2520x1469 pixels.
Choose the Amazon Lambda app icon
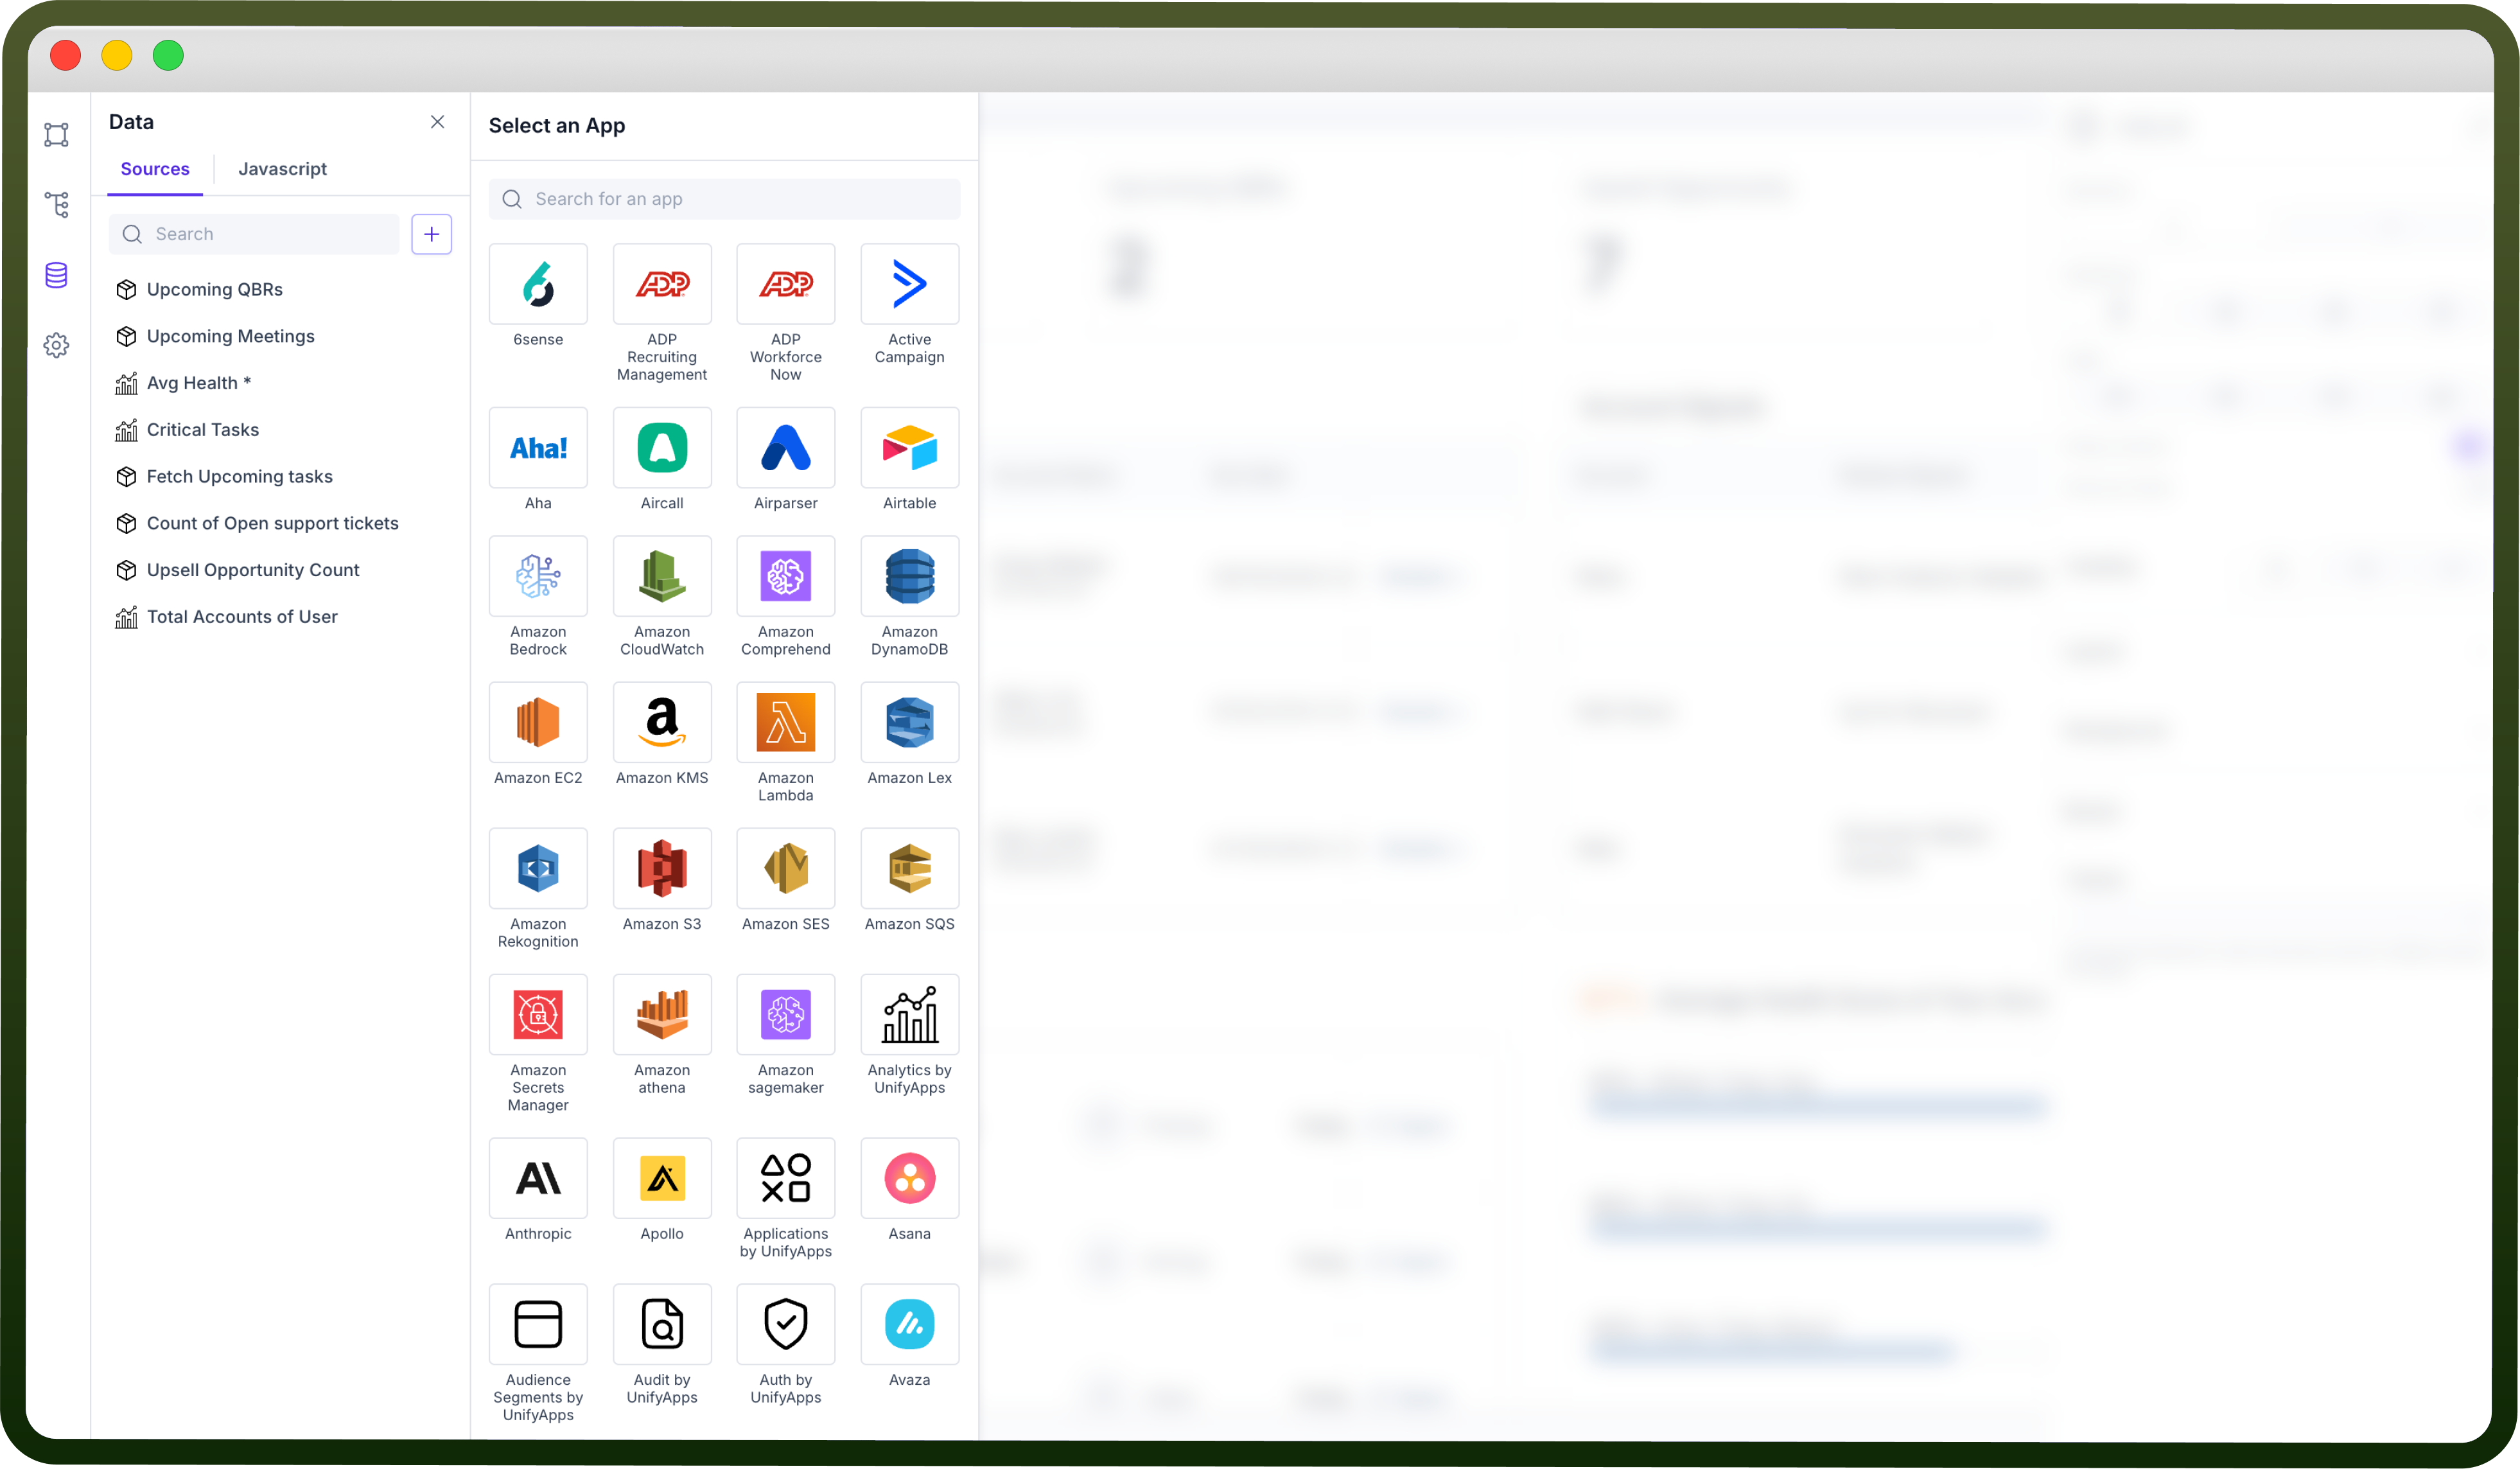[786, 722]
